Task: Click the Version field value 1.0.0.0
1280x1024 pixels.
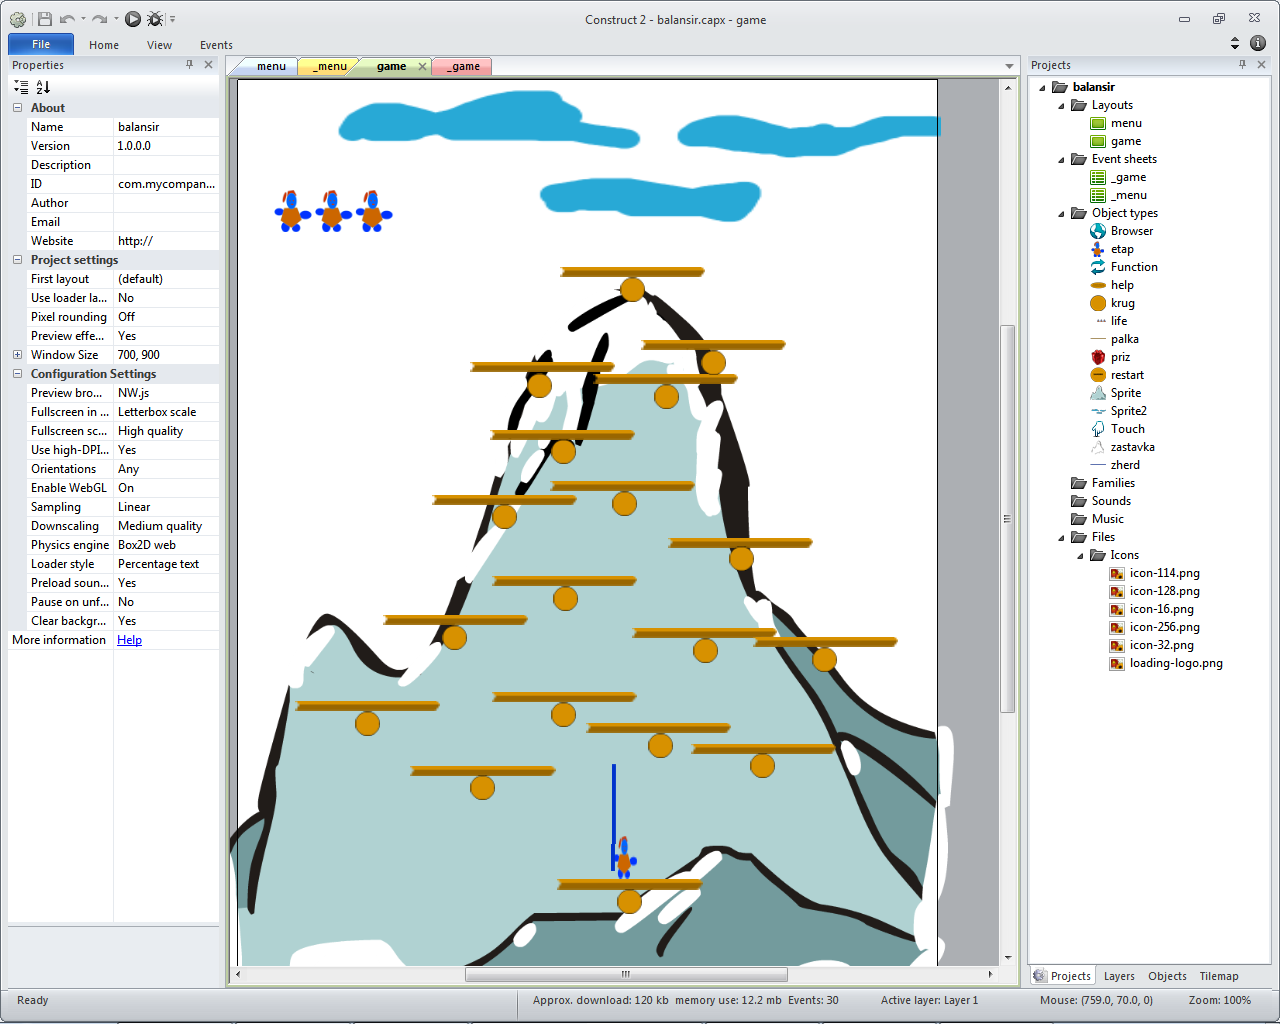Action: tap(166, 146)
